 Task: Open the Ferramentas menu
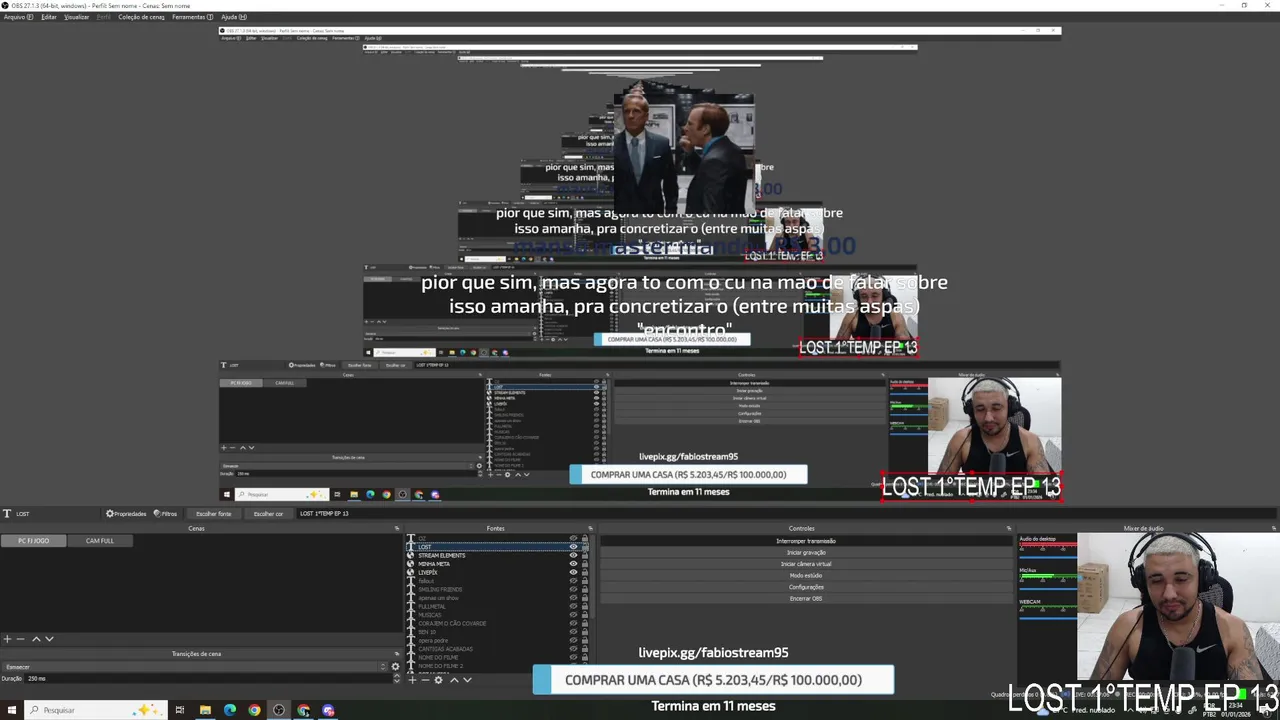192,17
